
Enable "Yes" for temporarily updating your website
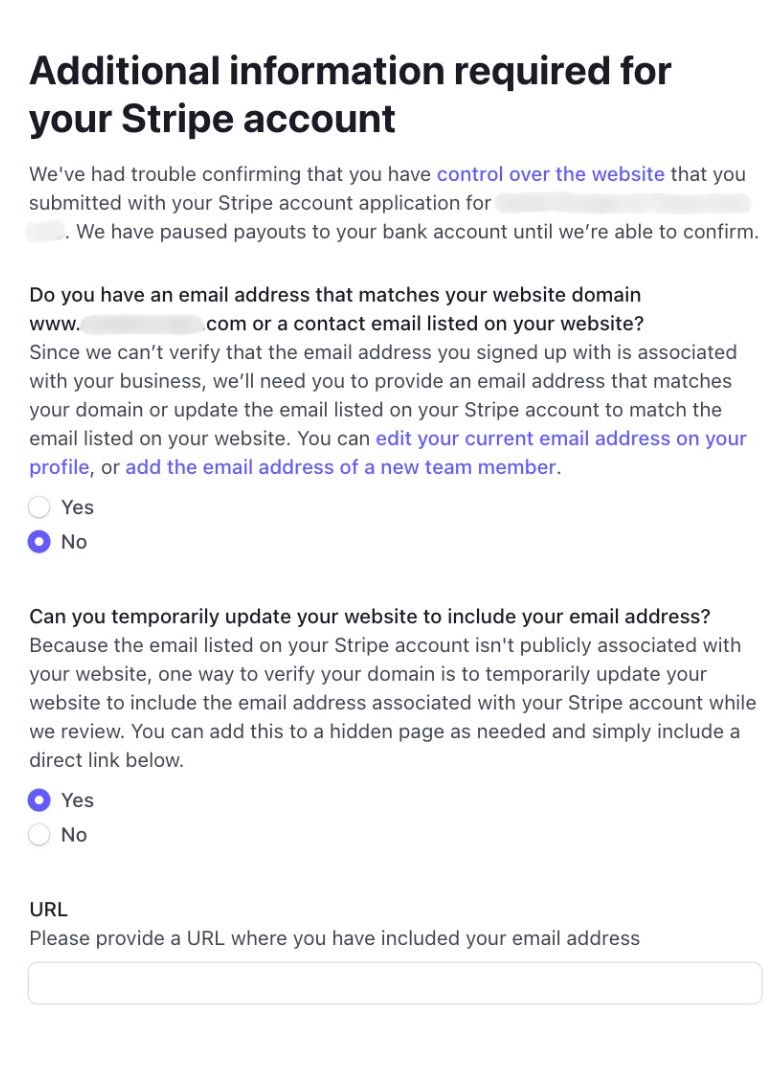click(x=39, y=800)
